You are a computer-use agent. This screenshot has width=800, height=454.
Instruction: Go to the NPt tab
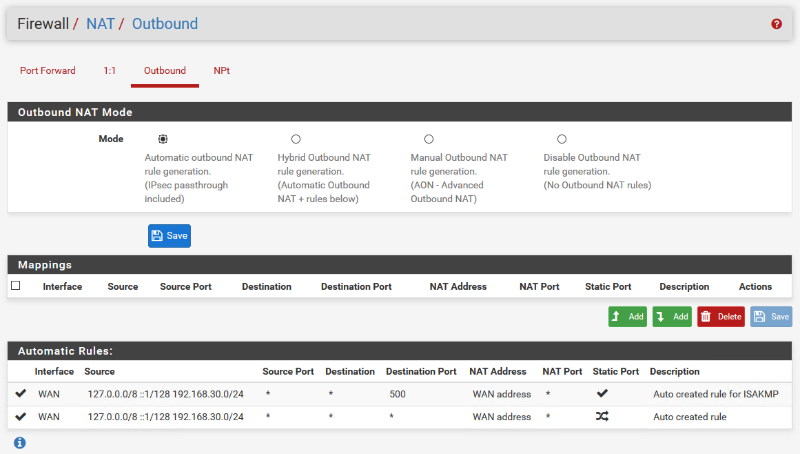coord(222,71)
